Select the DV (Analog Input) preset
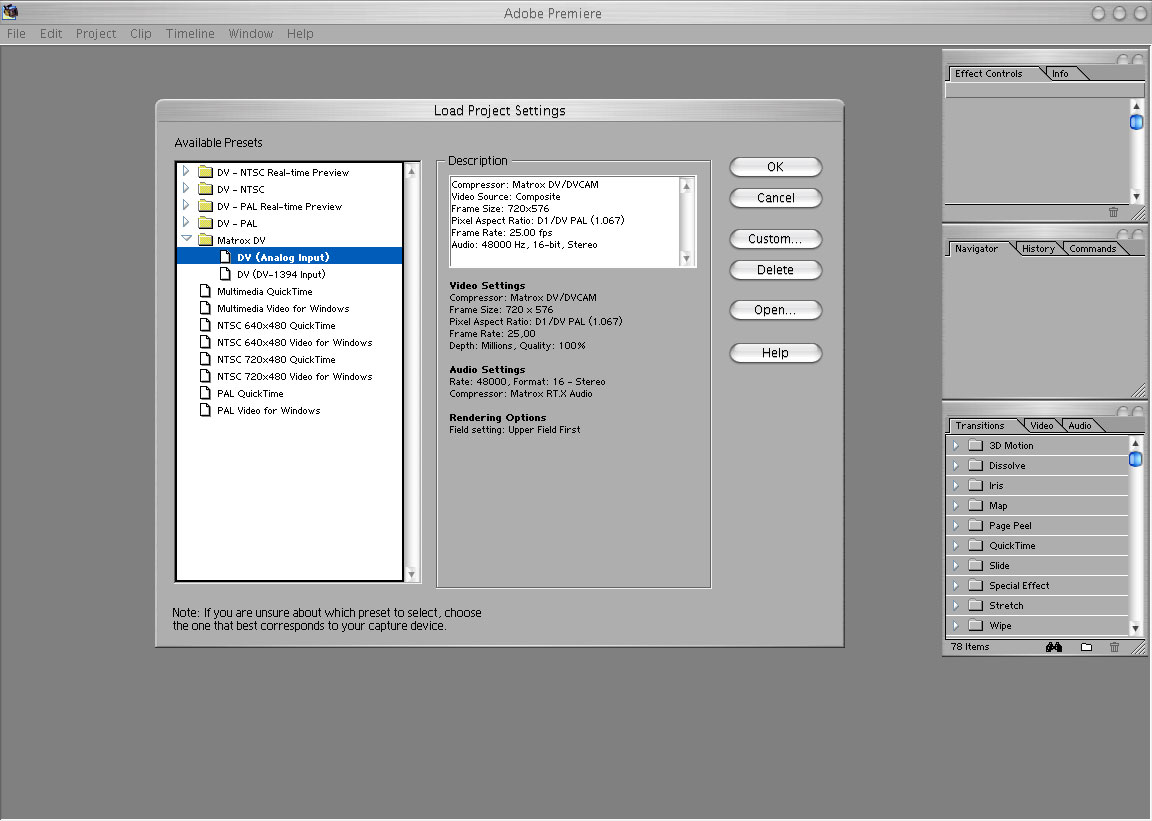Image resolution: width=1152 pixels, height=821 pixels. [289, 257]
